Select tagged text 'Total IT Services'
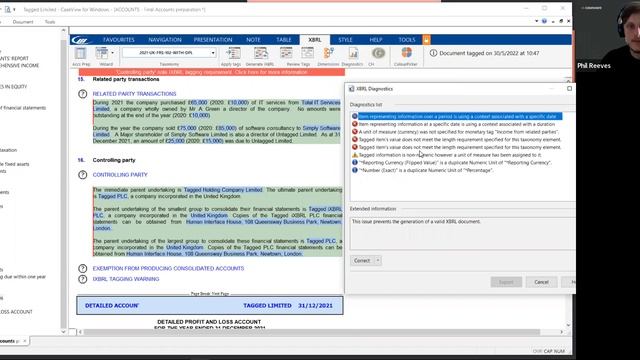Viewport: 640px width, 360px height. click(321, 102)
